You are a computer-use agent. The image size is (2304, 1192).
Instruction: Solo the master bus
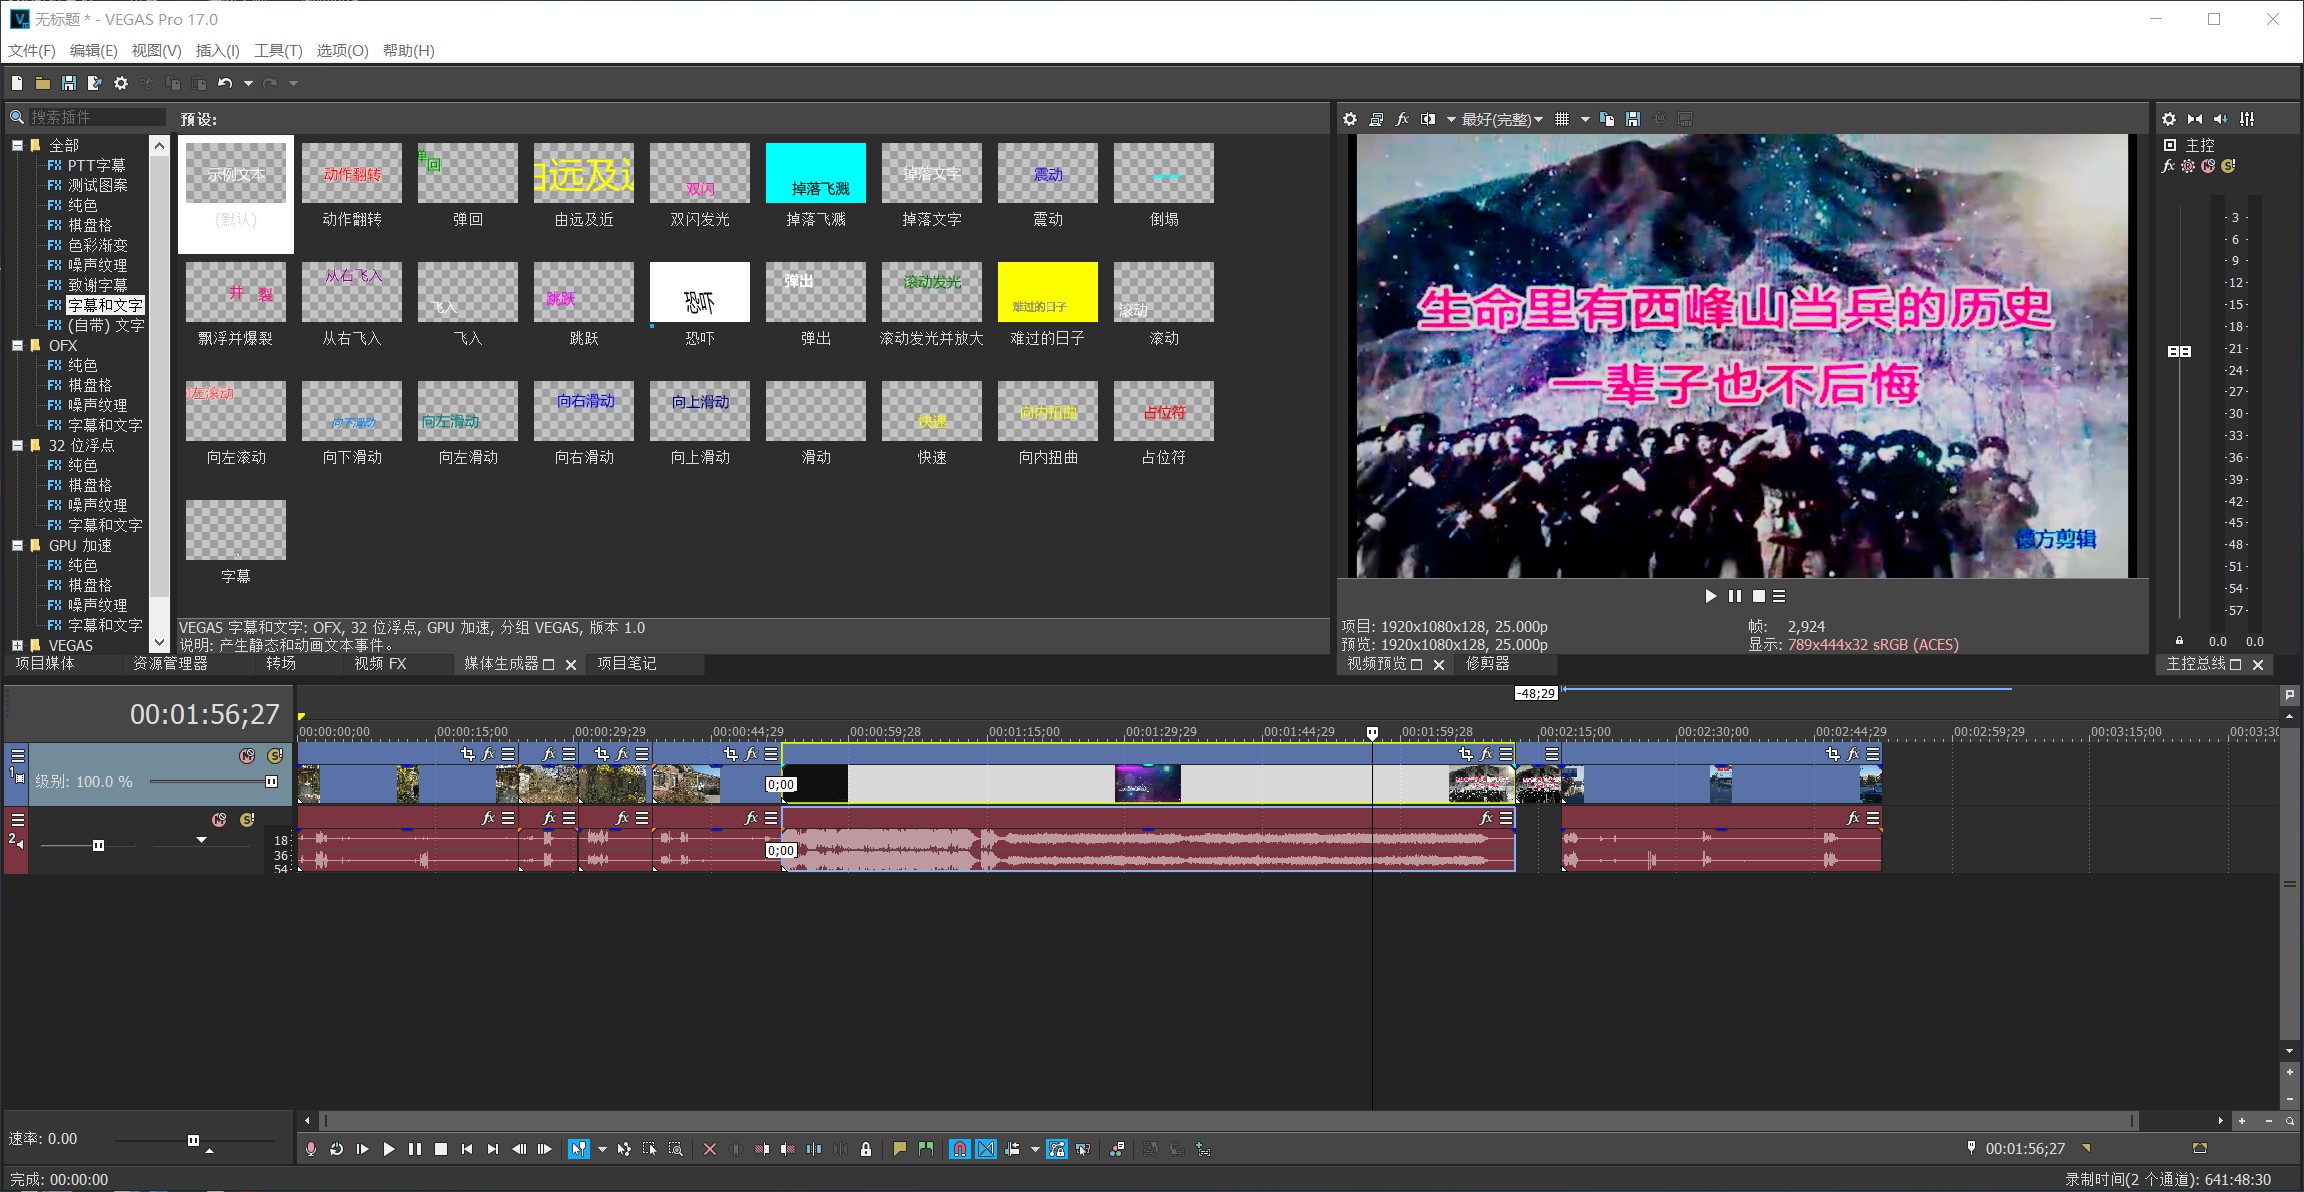2228,166
